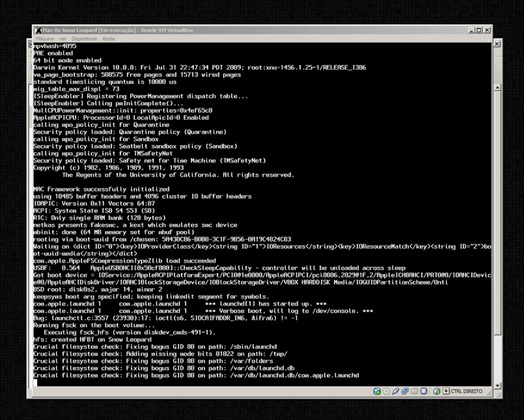The height and width of the screenshot is (420, 524).
Task: Click the 'Bug: launchctl.c:3557' line
Action: tap(165, 318)
